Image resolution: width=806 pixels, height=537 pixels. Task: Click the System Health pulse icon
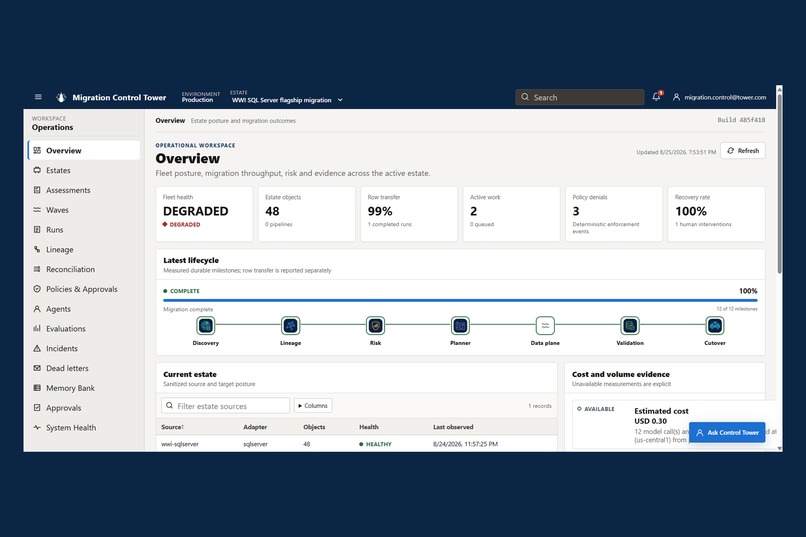tap(37, 428)
